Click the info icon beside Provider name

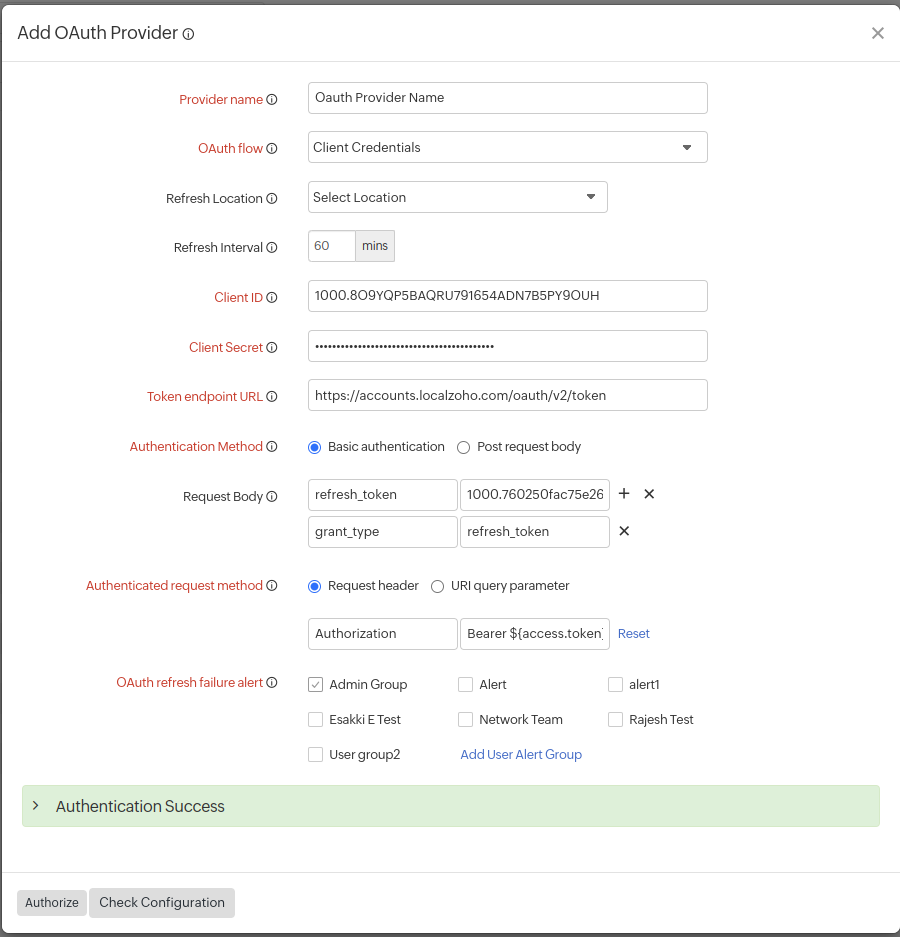click(x=272, y=99)
